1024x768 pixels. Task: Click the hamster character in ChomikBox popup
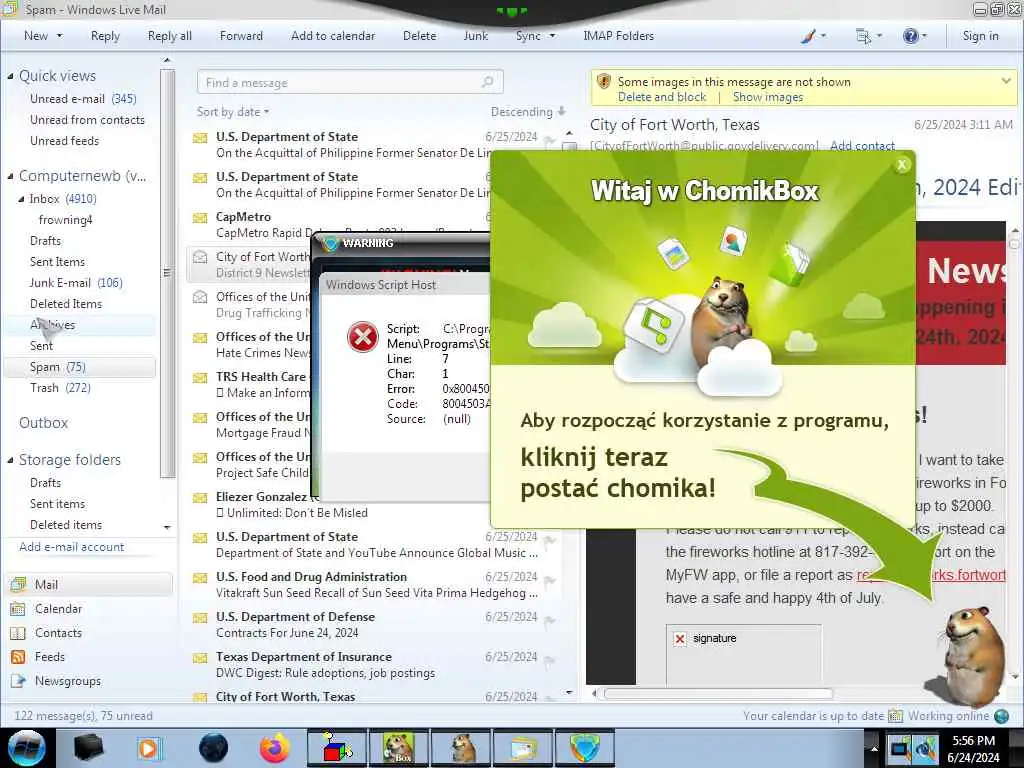coord(722,319)
